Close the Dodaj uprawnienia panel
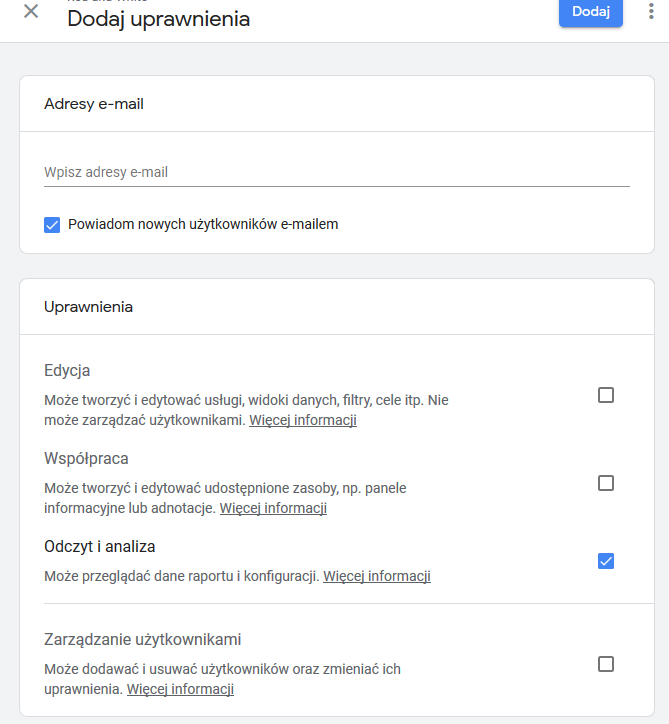Screen dimensions: 669x724 [x=31, y=11]
